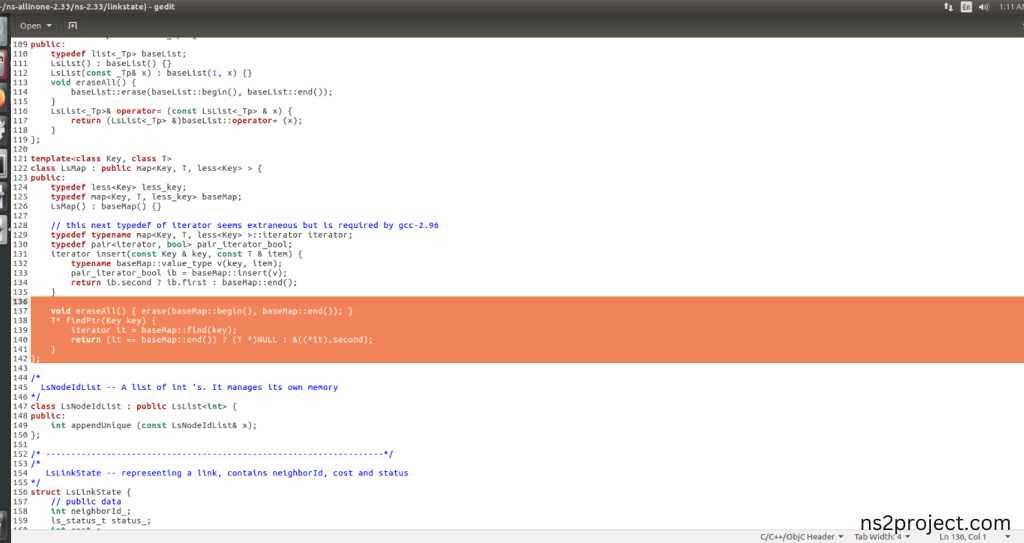Open the network indicator in the top panel
The height and width of the screenshot is (543, 1024).
coord(948,7)
